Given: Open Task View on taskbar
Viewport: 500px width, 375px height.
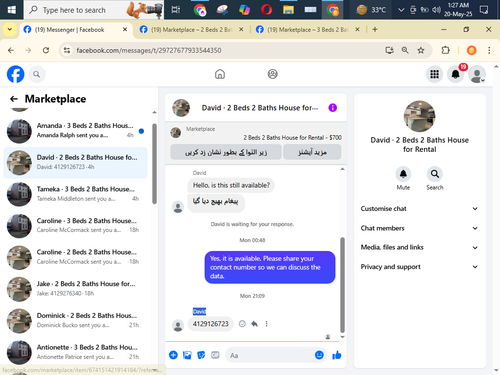Looking at the screenshot, I should click(176, 10).
